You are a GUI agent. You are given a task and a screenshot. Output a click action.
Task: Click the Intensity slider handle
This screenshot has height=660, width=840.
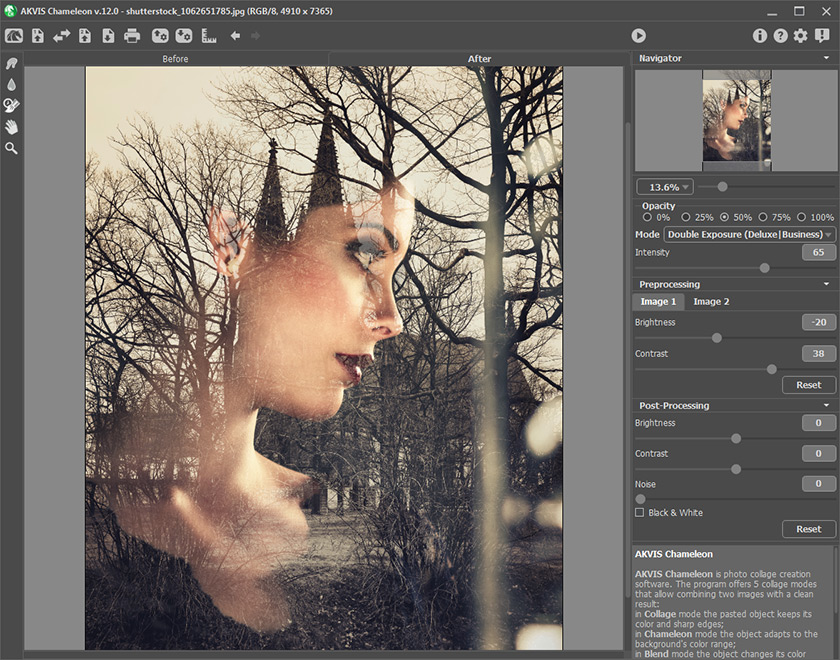[765, 268]
